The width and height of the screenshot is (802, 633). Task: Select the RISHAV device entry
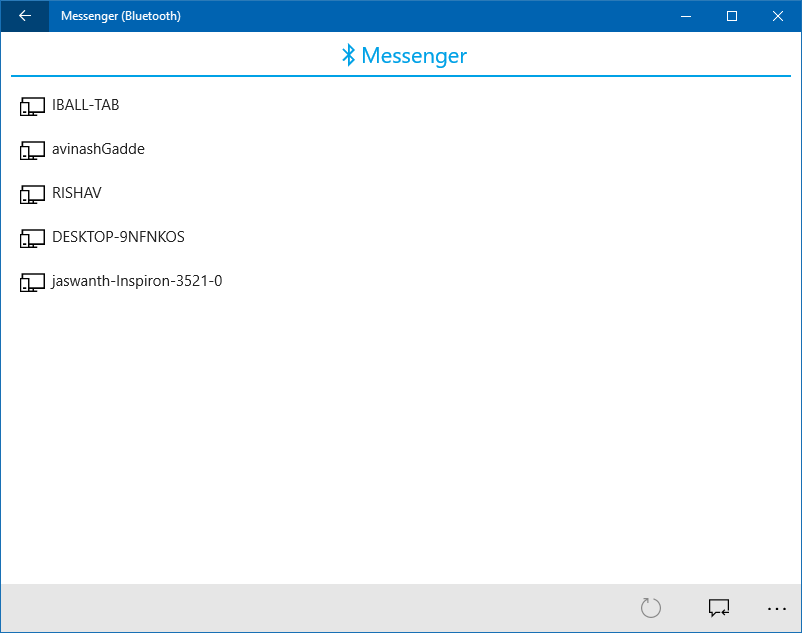pyautogui.click(x=78, y=193)
